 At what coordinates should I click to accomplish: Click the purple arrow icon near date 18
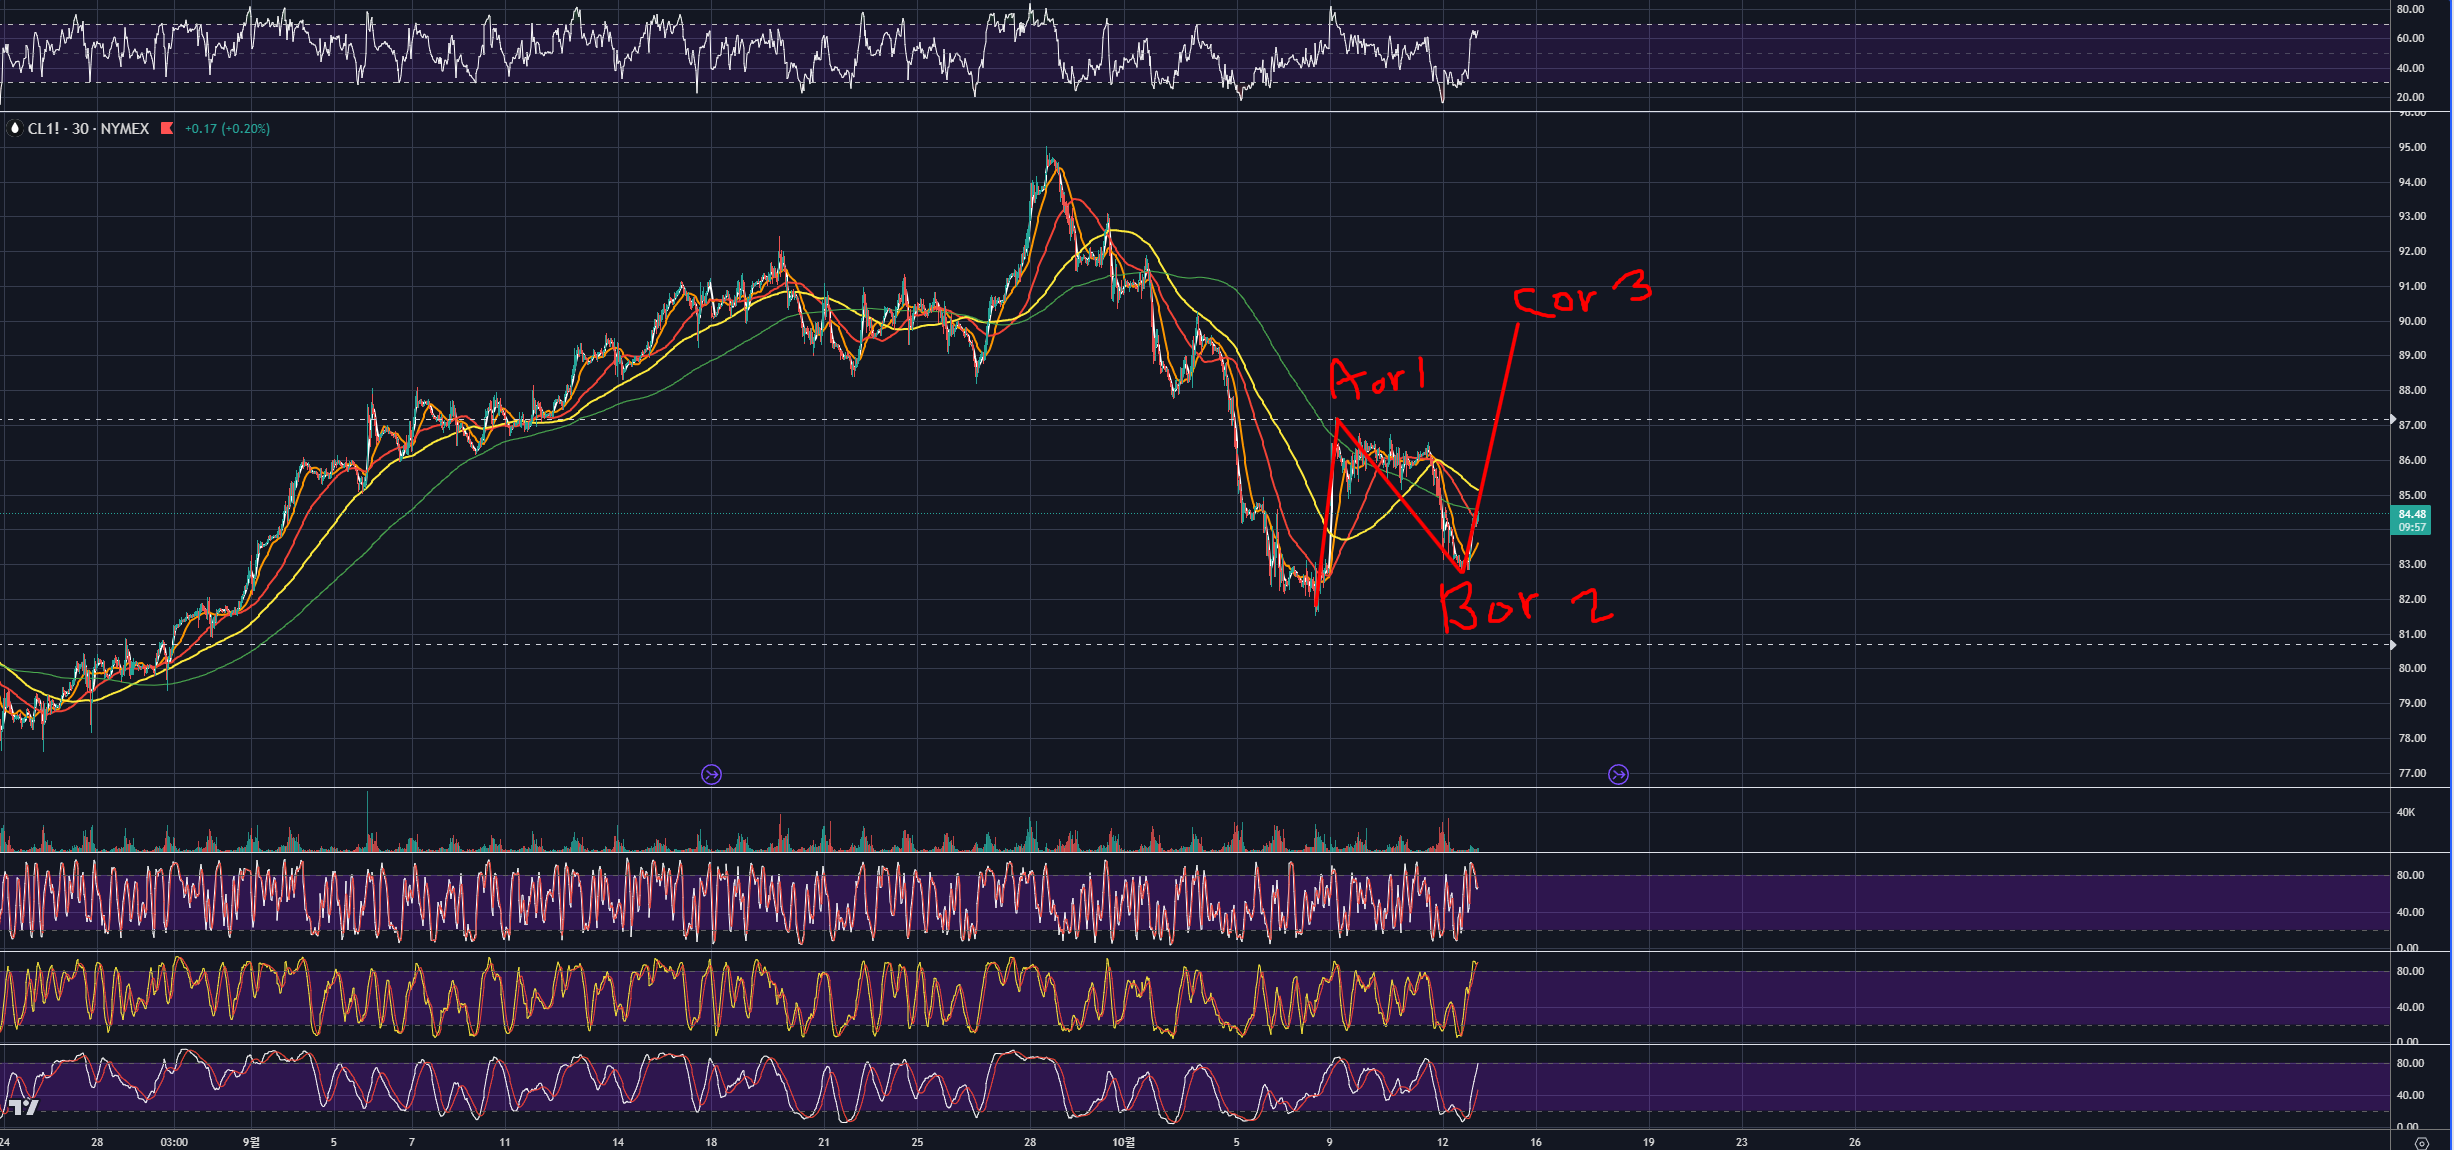click(711, 774)
